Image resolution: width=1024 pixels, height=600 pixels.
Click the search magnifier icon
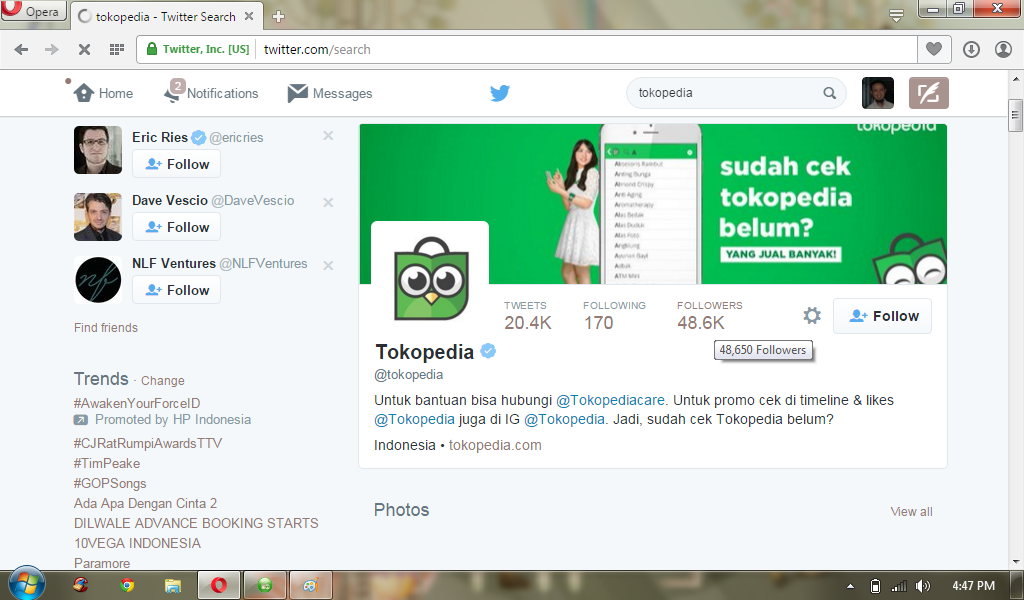(829, 93)
